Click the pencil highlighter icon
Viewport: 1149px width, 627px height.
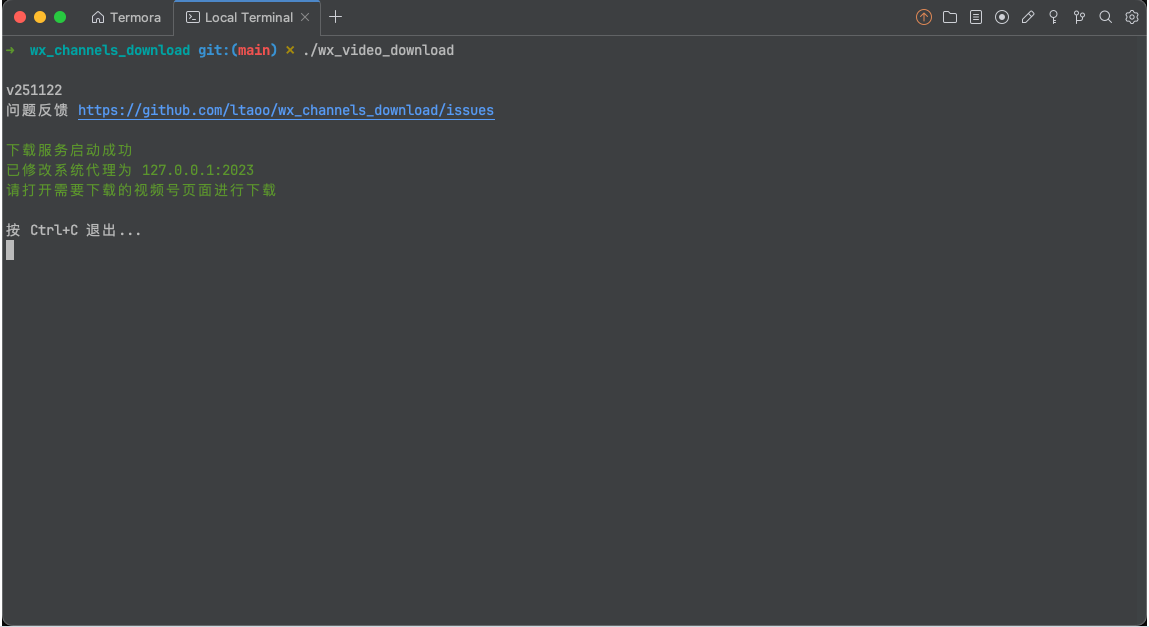[x=1027, y=17]
